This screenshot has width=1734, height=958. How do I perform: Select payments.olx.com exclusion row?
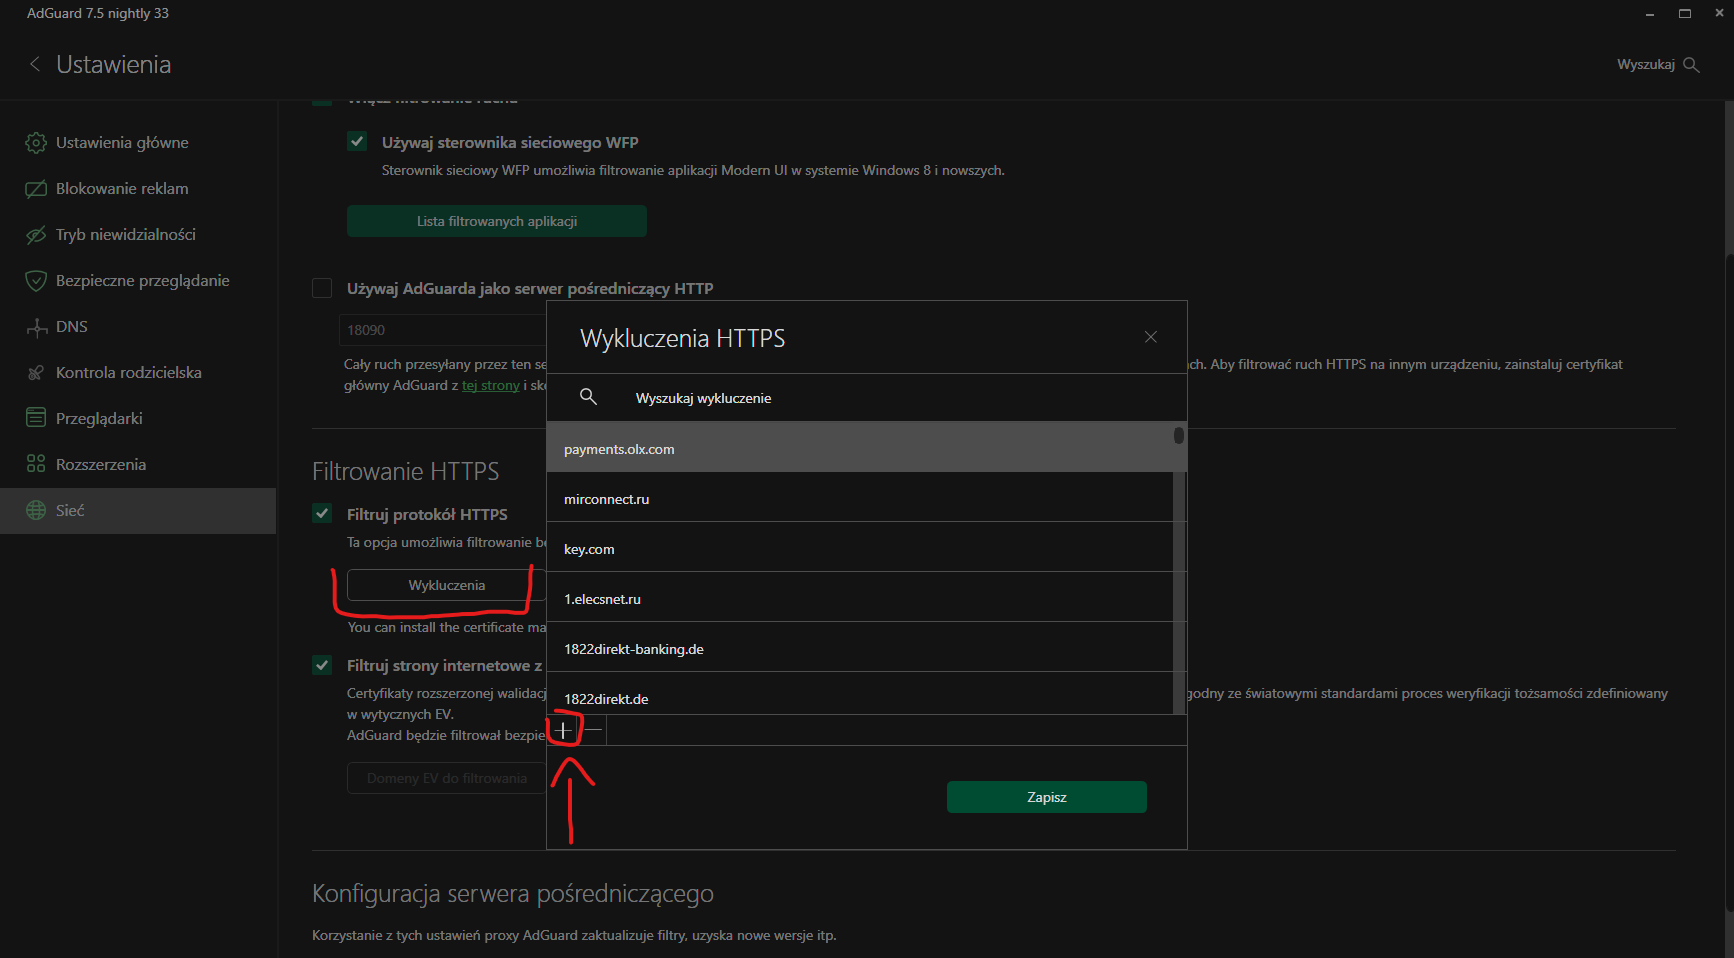click(860, 447)
